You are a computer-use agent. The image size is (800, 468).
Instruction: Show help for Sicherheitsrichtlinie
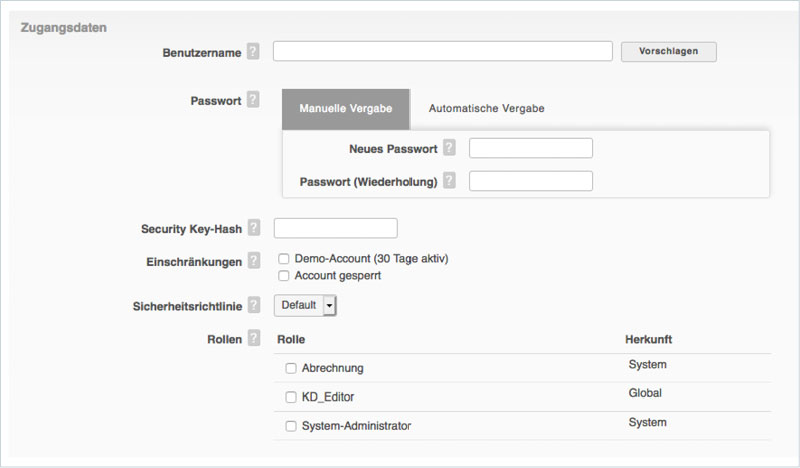(x=253, y=305)
